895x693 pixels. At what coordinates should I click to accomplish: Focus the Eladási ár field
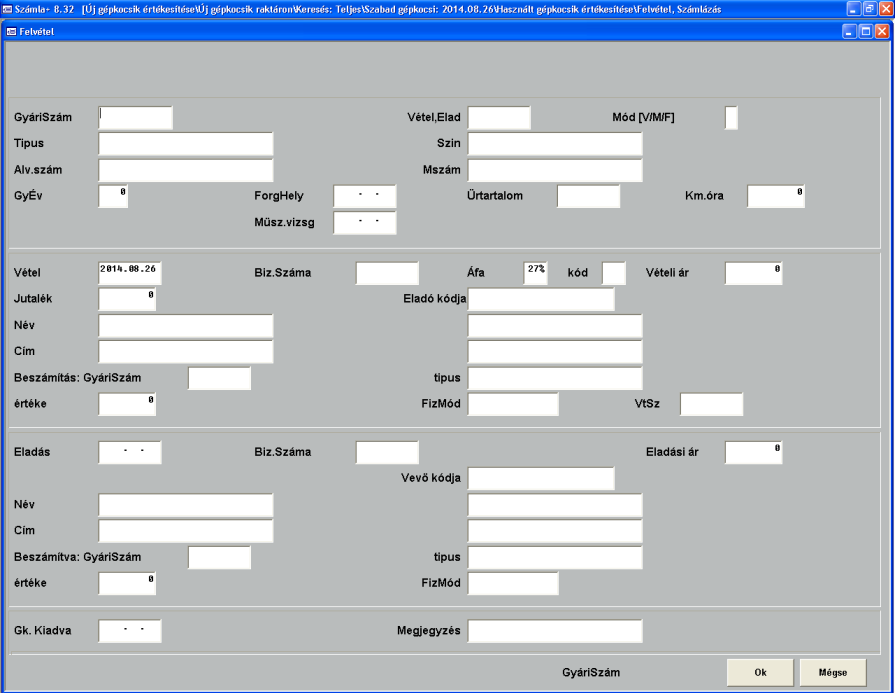pos(753,452)
